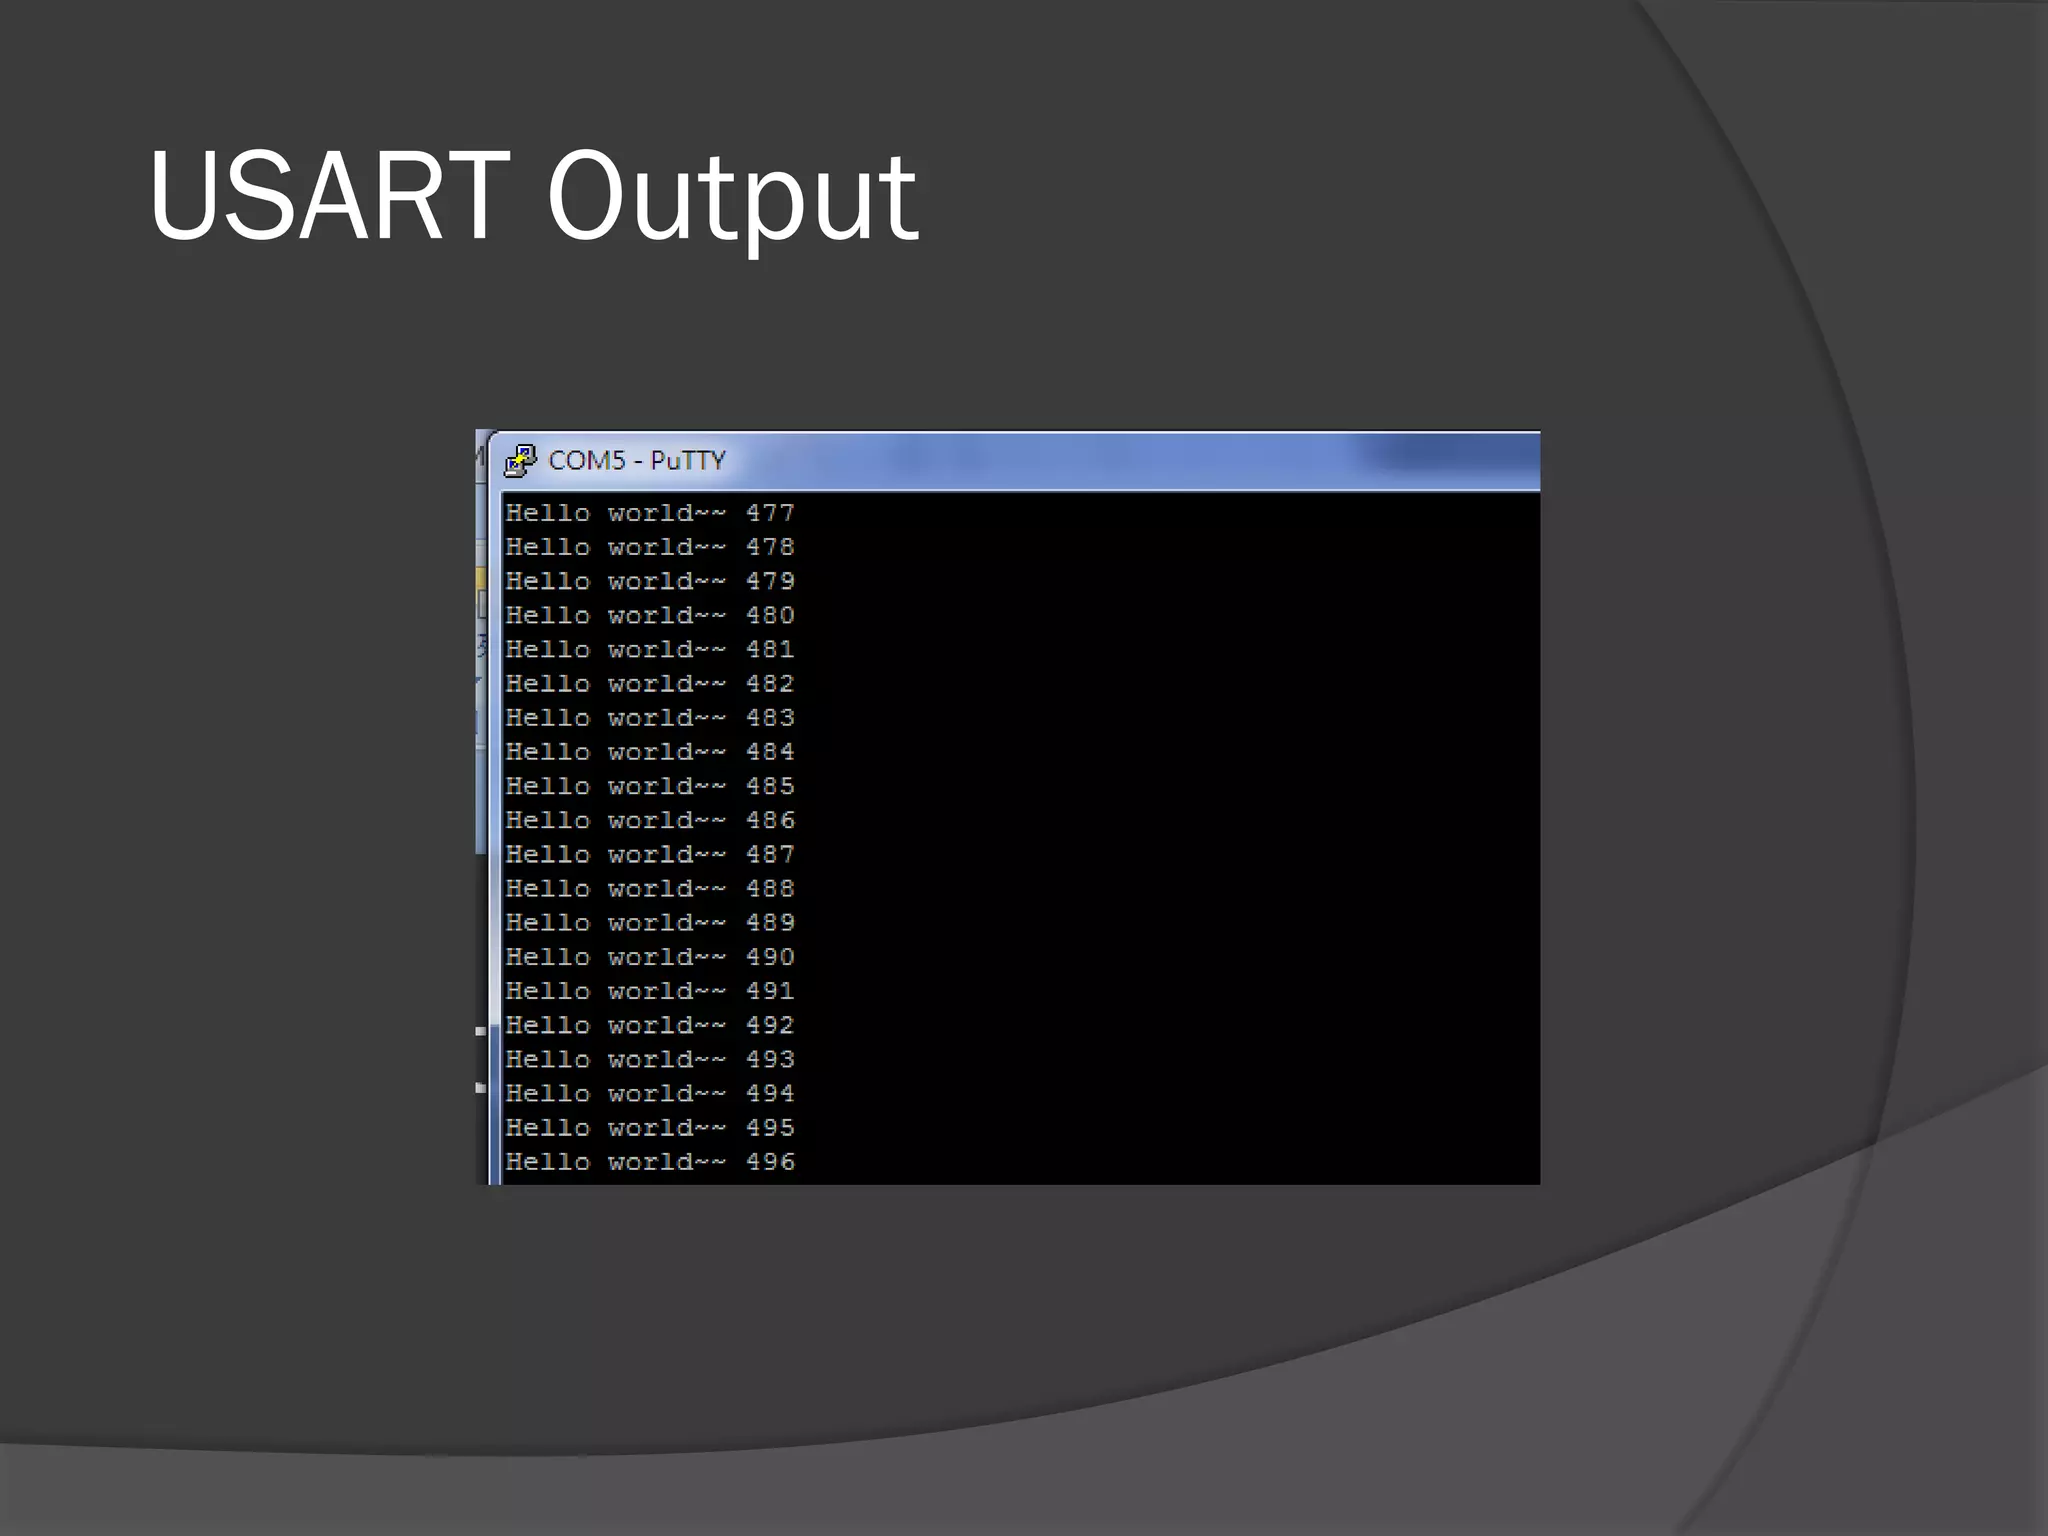Click the 'COM5 - PuTTY' window title

click(637, 460)
